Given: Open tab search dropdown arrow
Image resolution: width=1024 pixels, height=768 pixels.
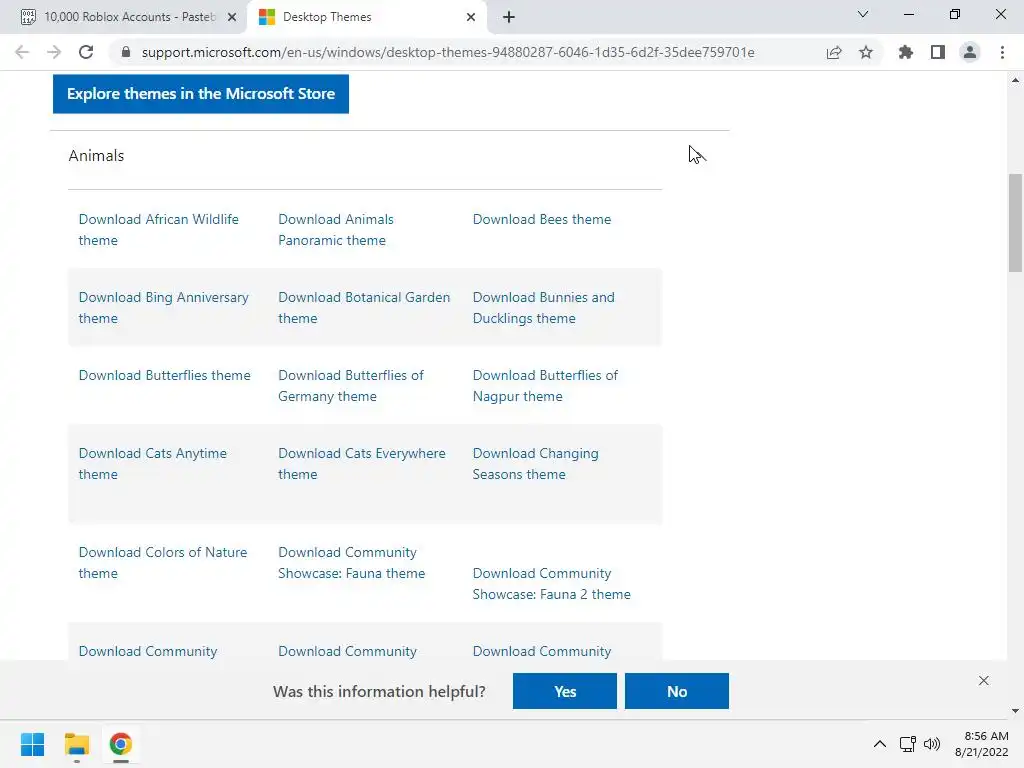Looking at the screenshot, I should [x=863, y=14].
